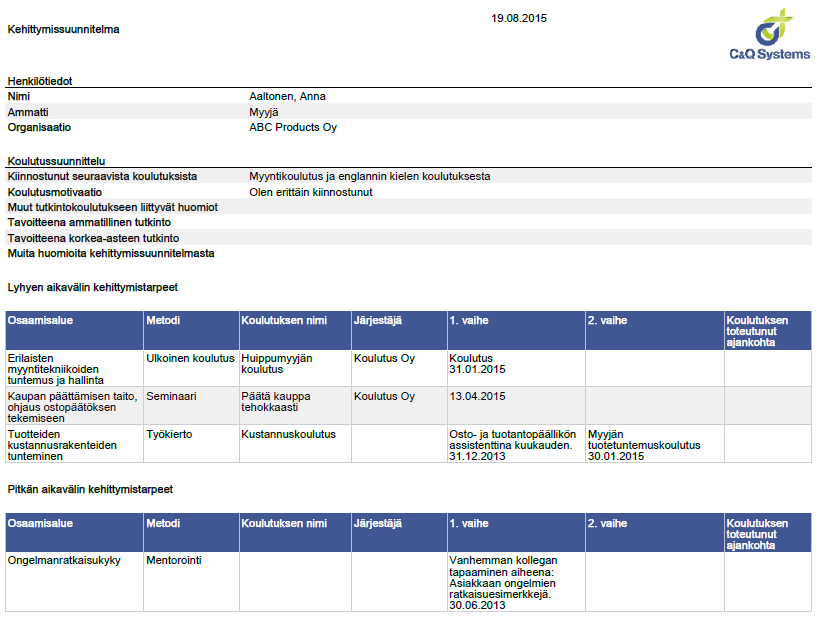Viewport: 816px width, 618px height.
Task: Select the Ammatti value Myyjä
Action: 264,112
